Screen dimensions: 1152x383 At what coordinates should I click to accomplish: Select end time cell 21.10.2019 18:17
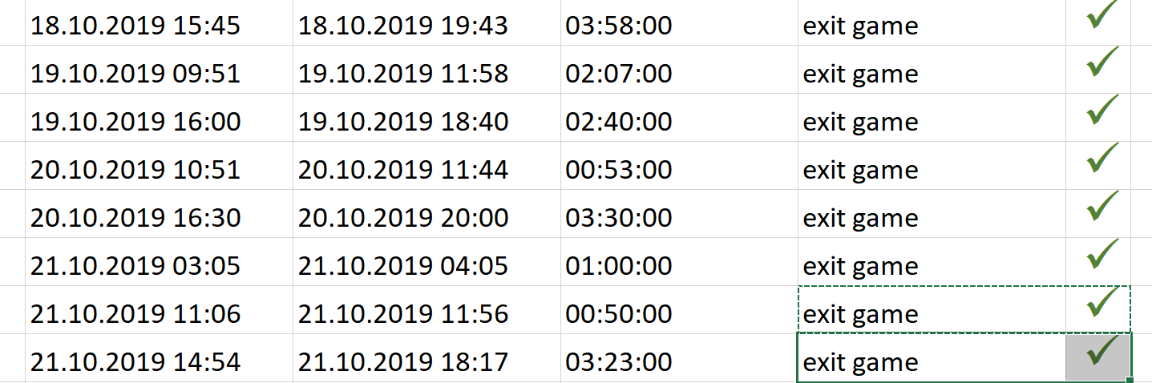(x=426, y=358)
